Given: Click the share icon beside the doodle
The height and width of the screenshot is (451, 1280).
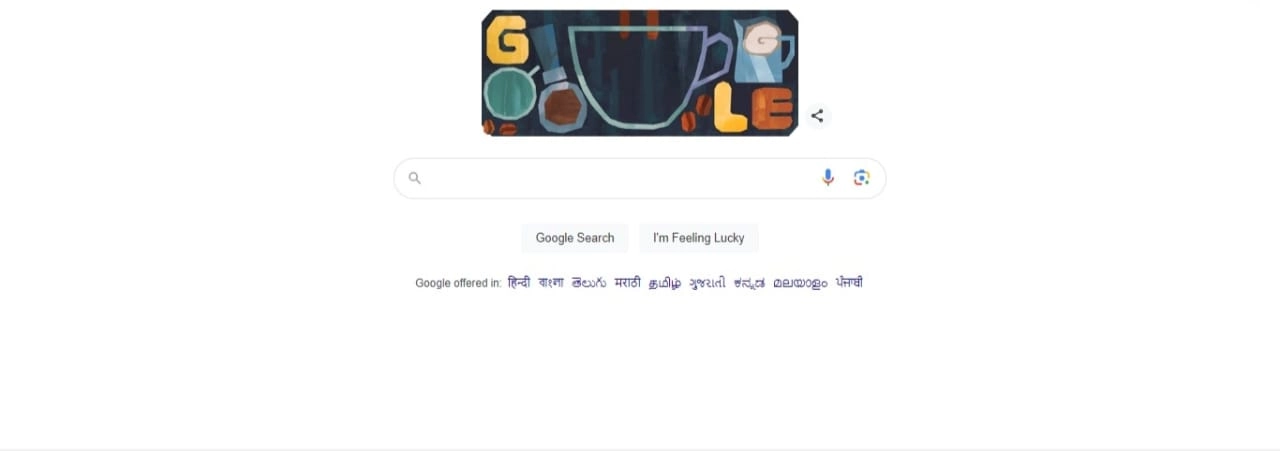Looking at the screenshot, I should (x=817, y=116).
